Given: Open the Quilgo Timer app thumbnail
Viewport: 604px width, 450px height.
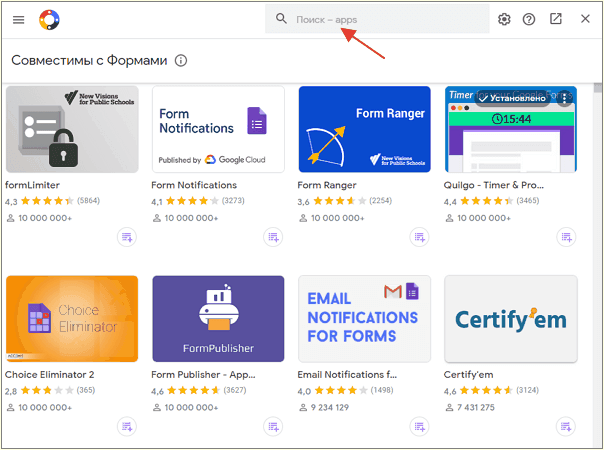Looking at the screenshot, I should pos(511,129).
